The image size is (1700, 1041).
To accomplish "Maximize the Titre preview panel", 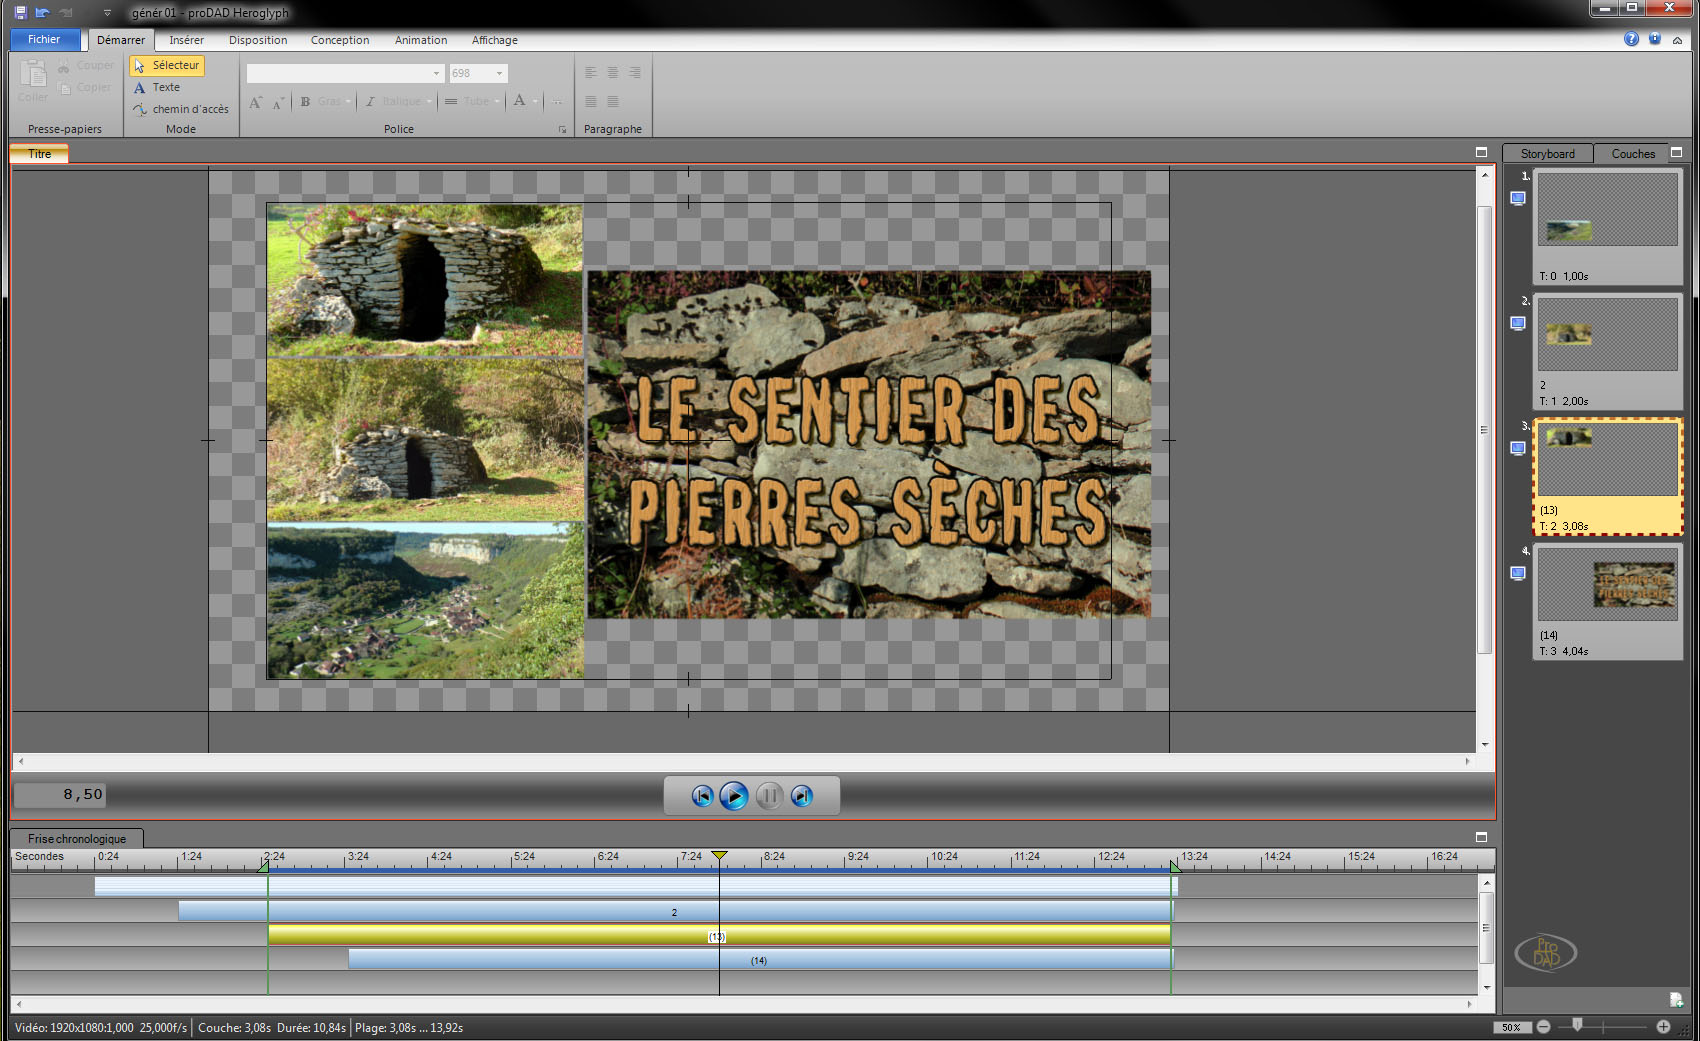I will click(x=1481, y=153).
